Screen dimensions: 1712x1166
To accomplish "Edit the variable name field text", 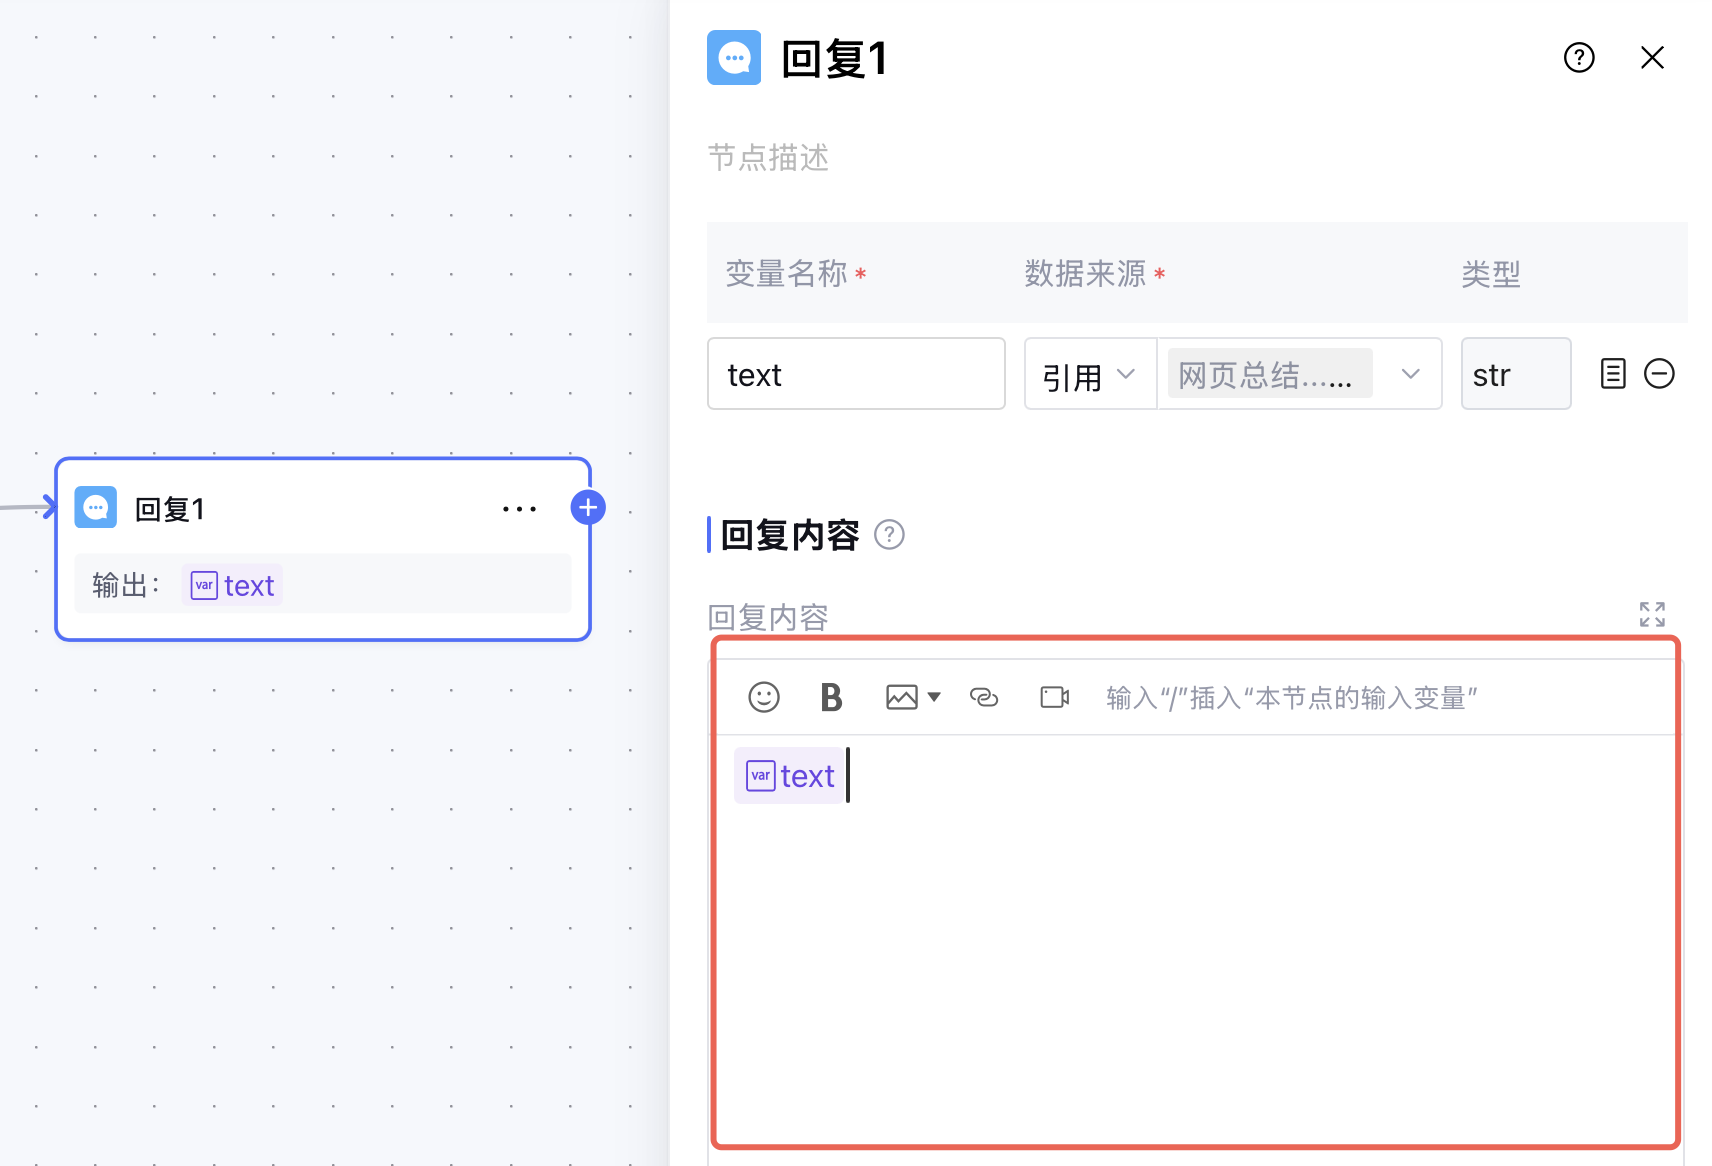I will point(855,374).
